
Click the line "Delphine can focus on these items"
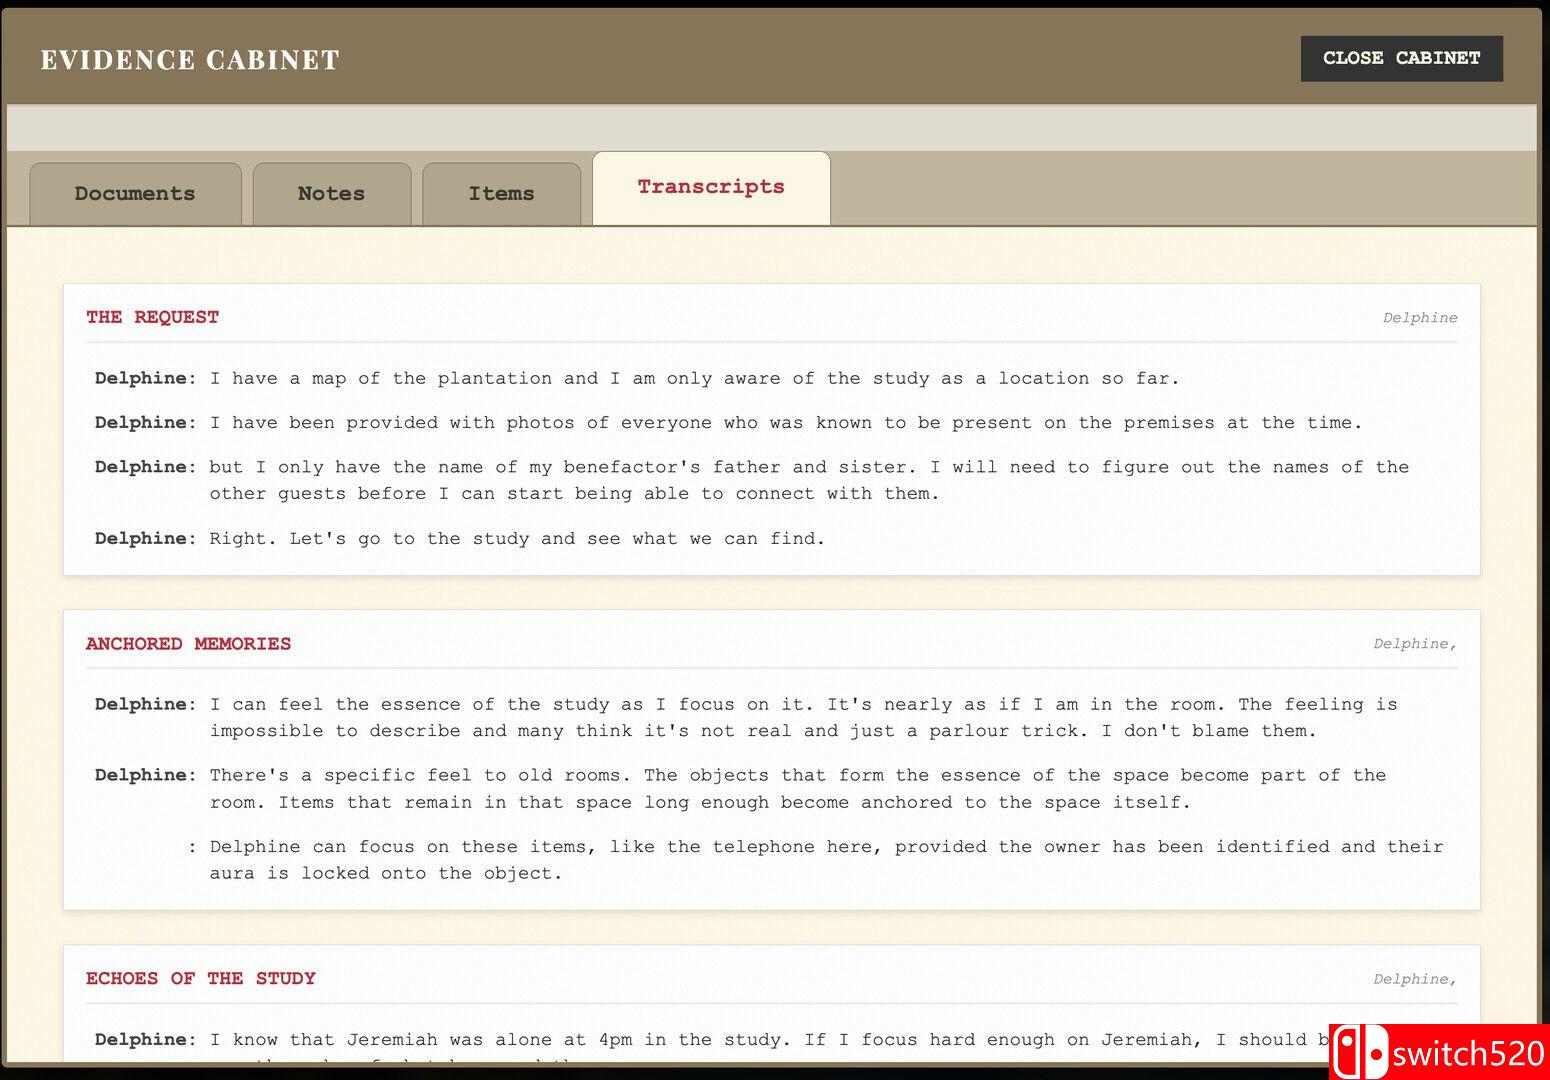[826, 860]
